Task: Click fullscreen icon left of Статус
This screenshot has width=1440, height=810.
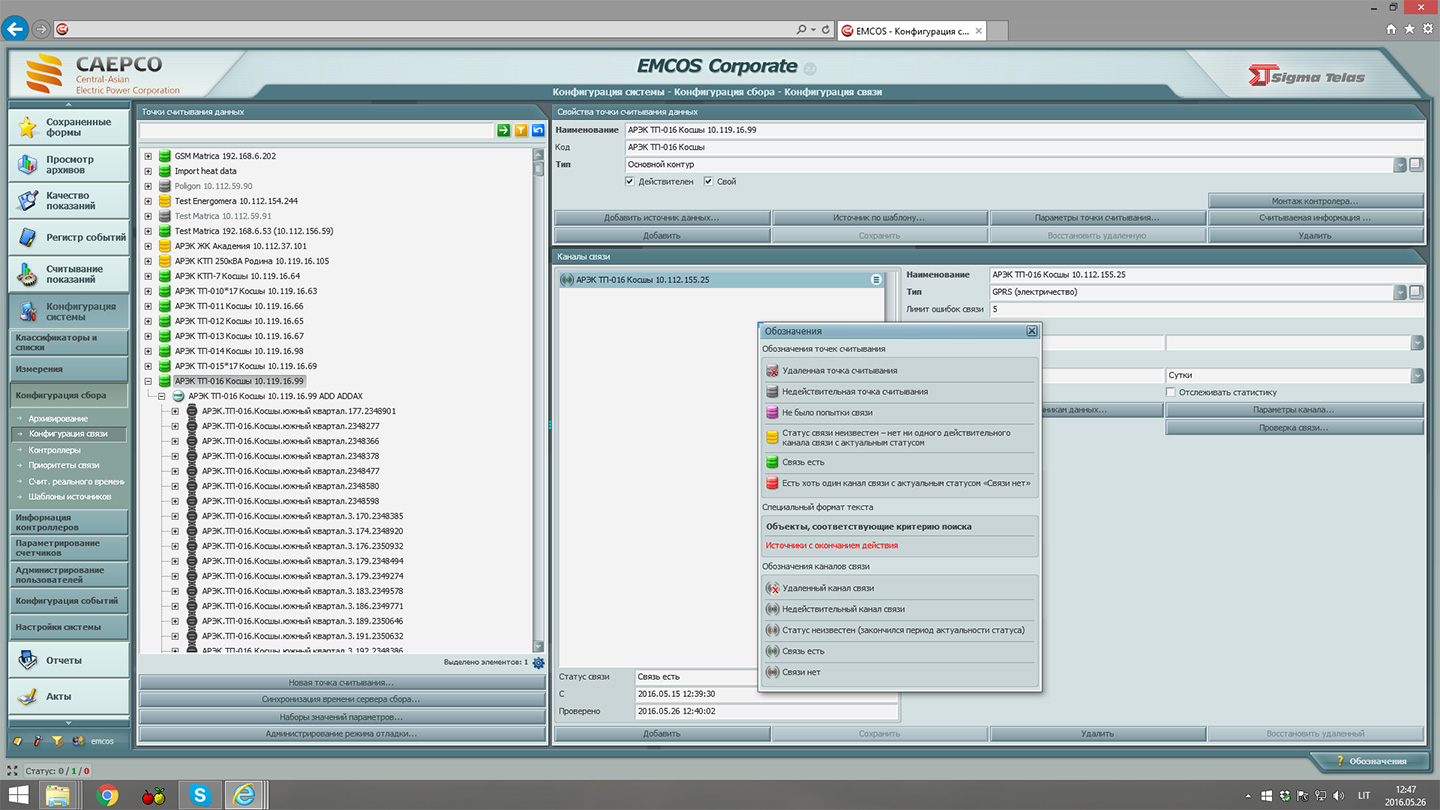Action: coord(13,771)
